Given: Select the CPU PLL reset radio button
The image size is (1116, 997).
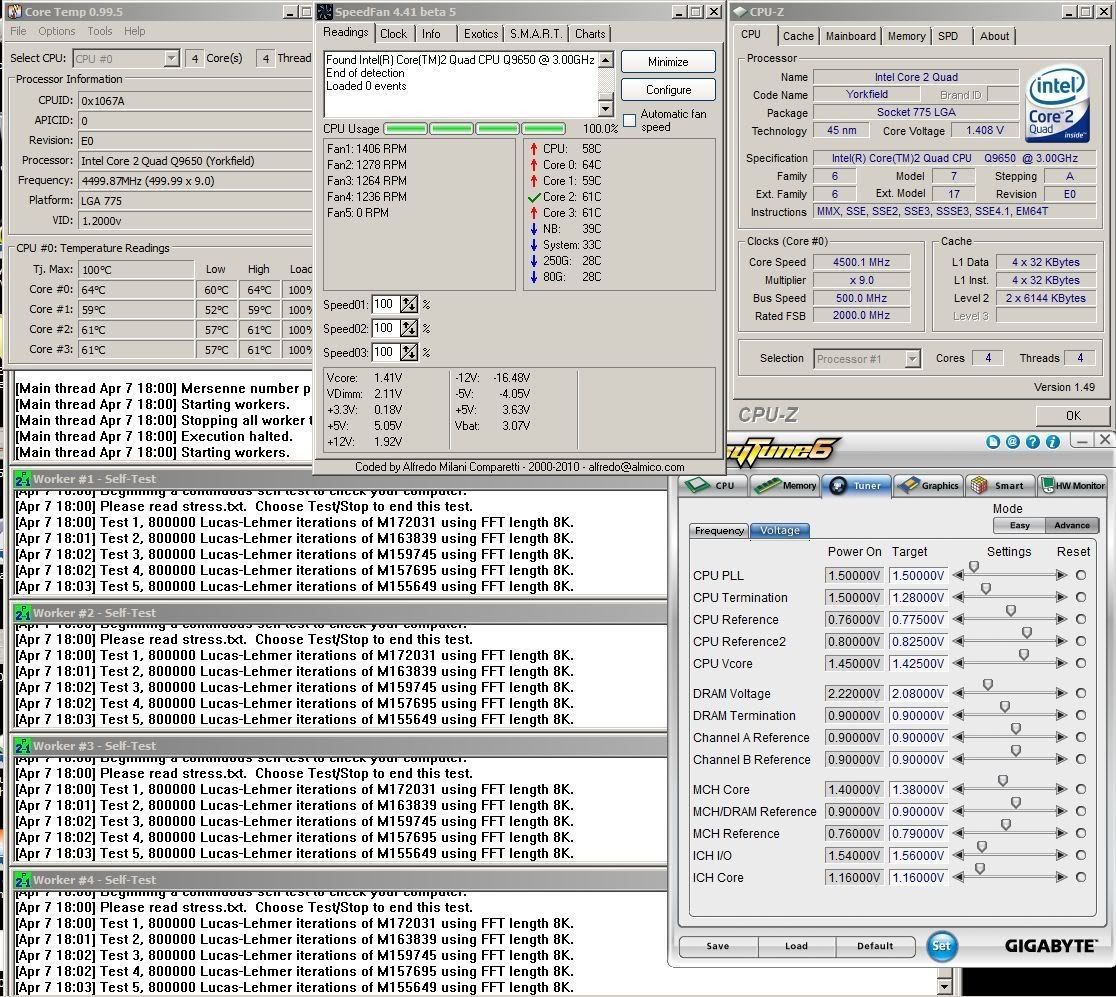Looking at the screenshot, I should point(1081,575).
